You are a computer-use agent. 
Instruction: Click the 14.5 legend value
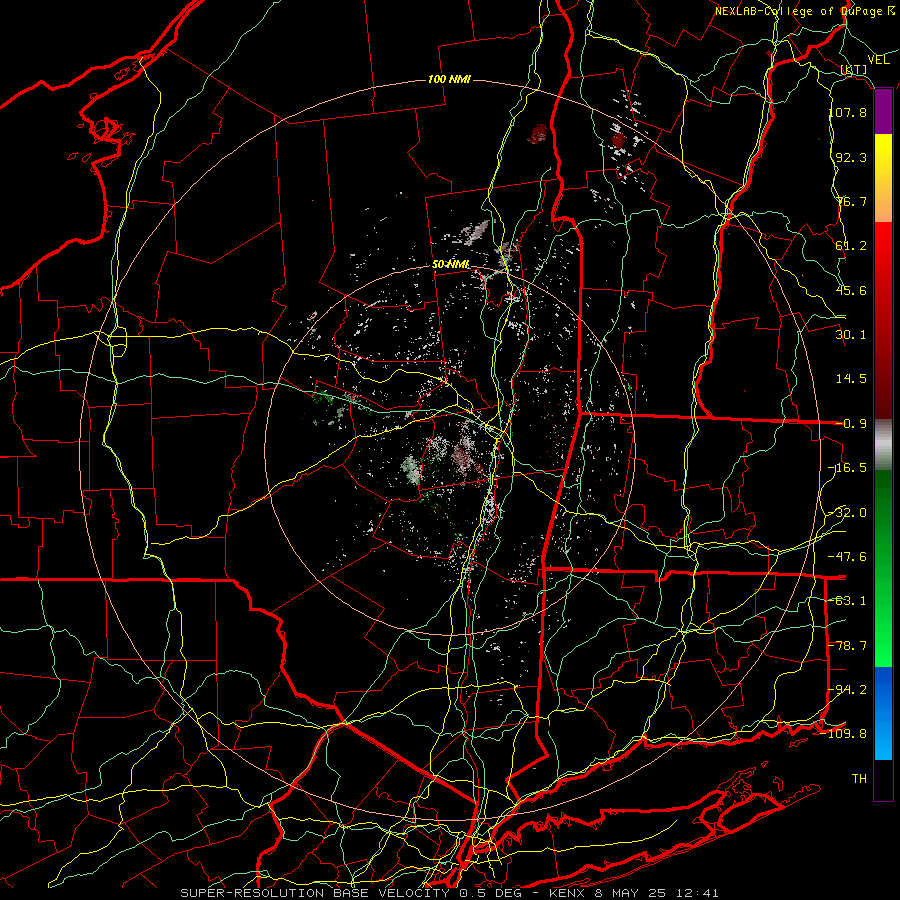point(851,379)
